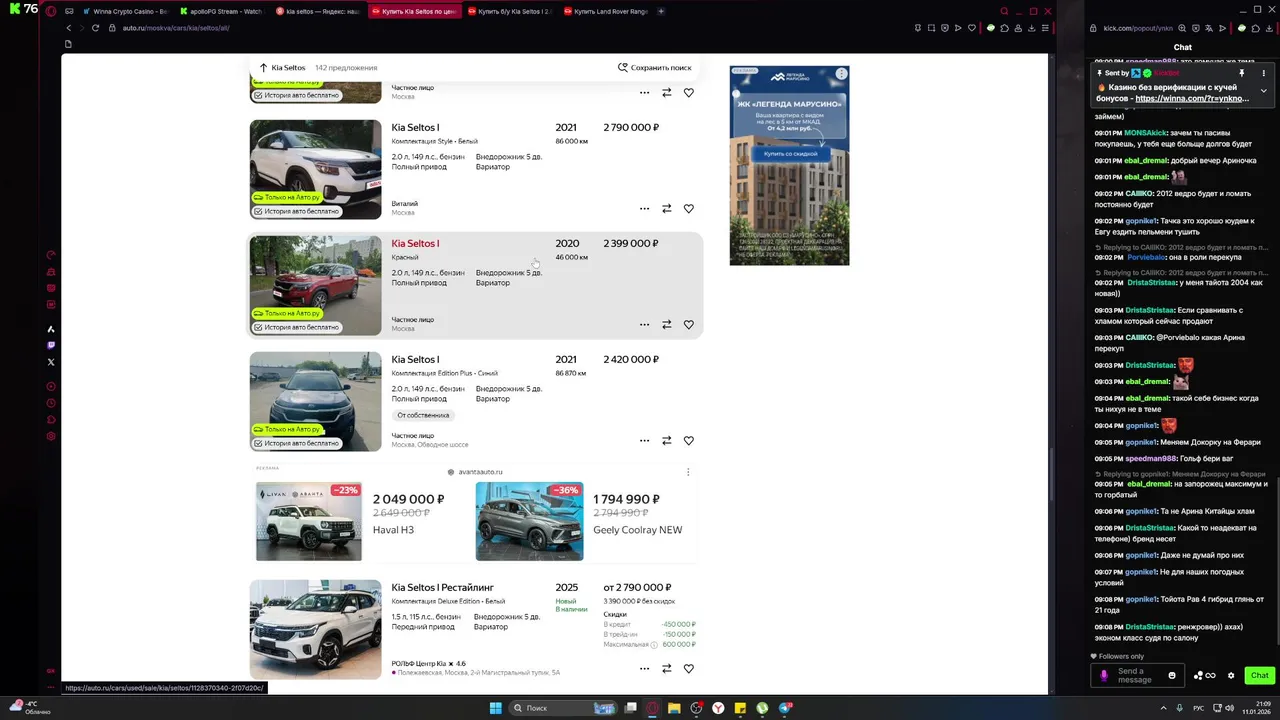Open Kick chat settings gear
1280x720 pixels.
pos(1231,675)
